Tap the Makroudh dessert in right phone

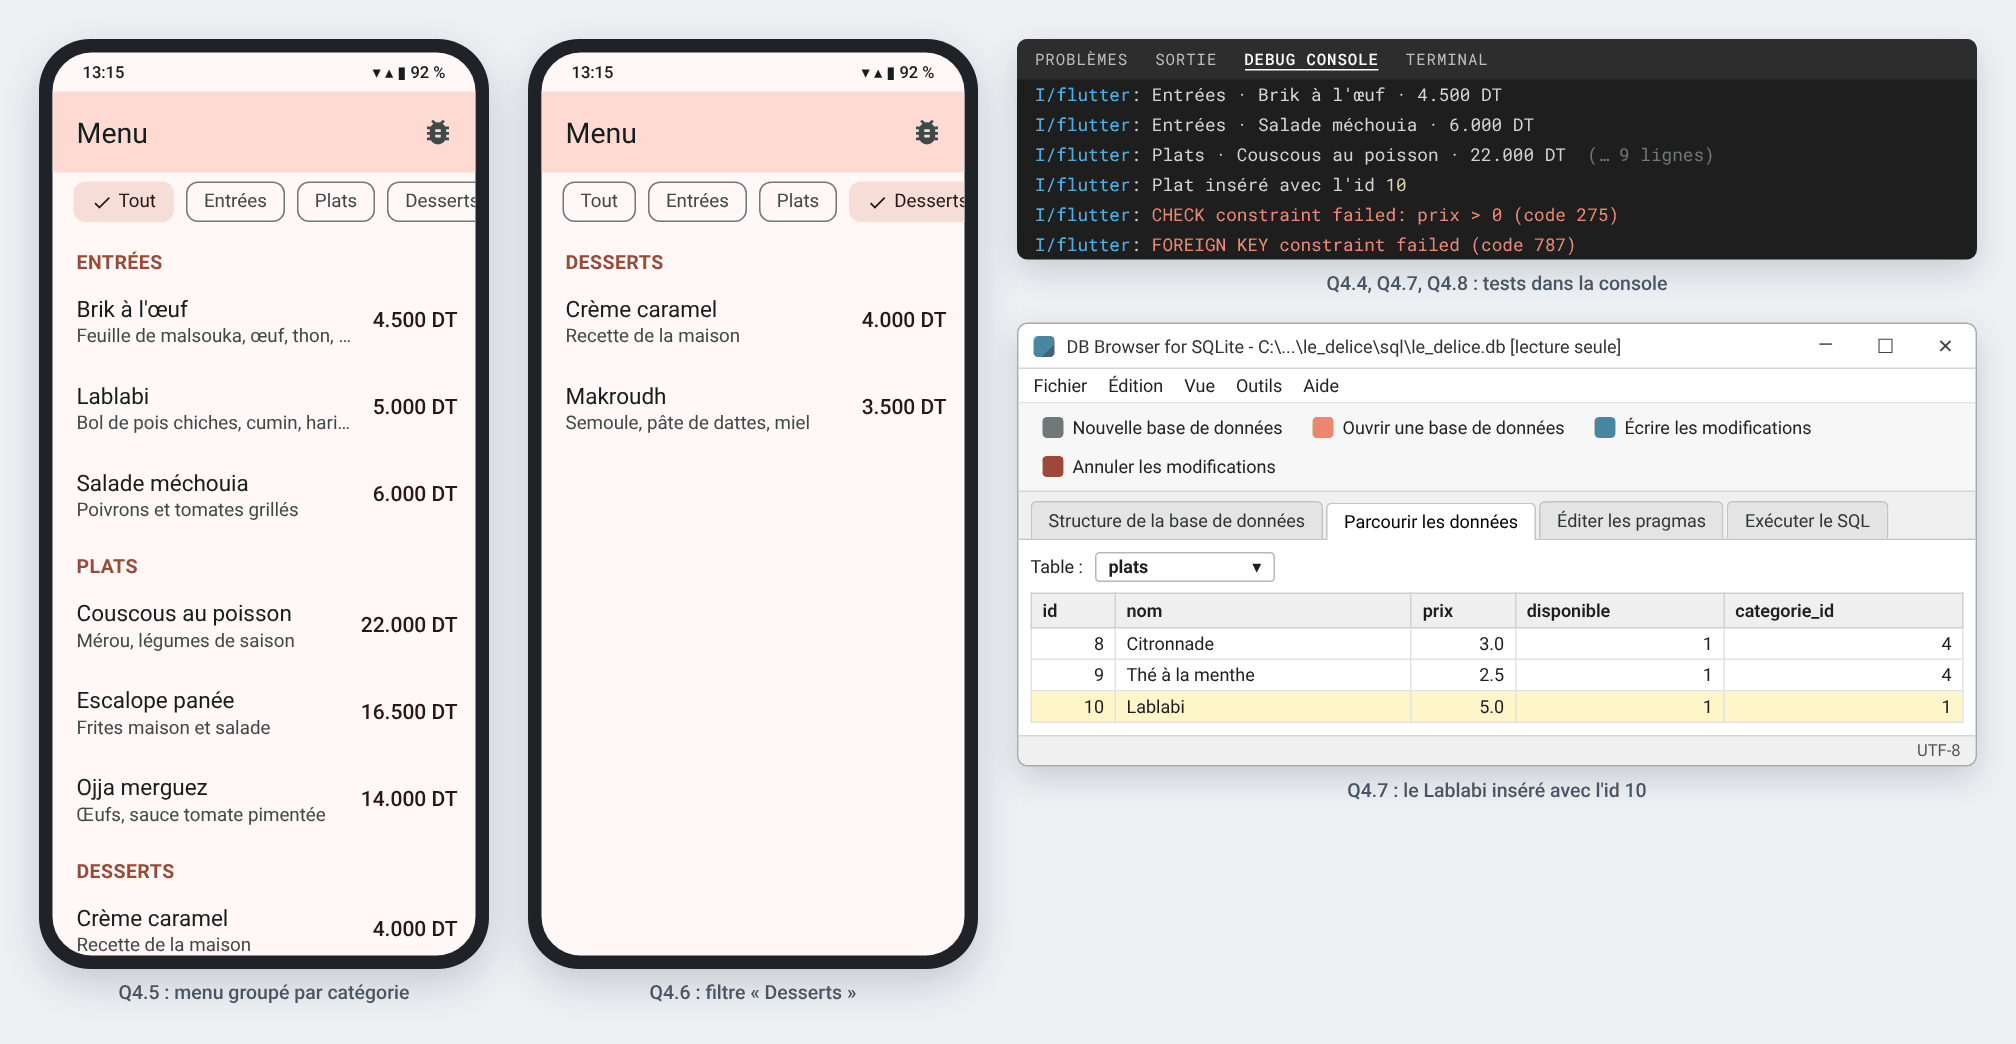point(753,408)
